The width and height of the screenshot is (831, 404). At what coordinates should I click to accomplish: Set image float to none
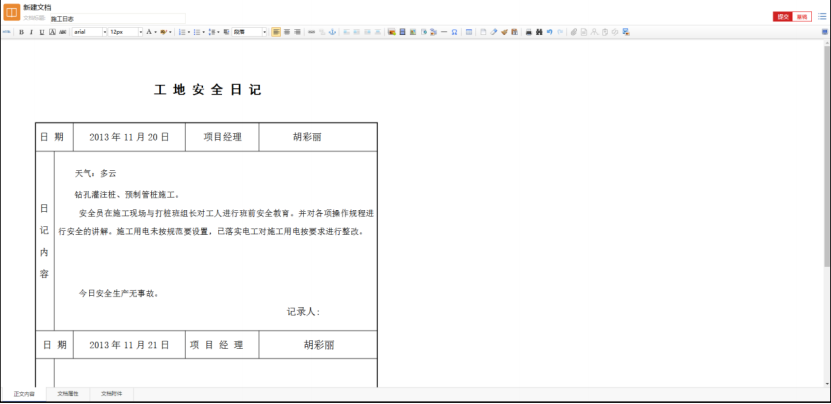346,32
